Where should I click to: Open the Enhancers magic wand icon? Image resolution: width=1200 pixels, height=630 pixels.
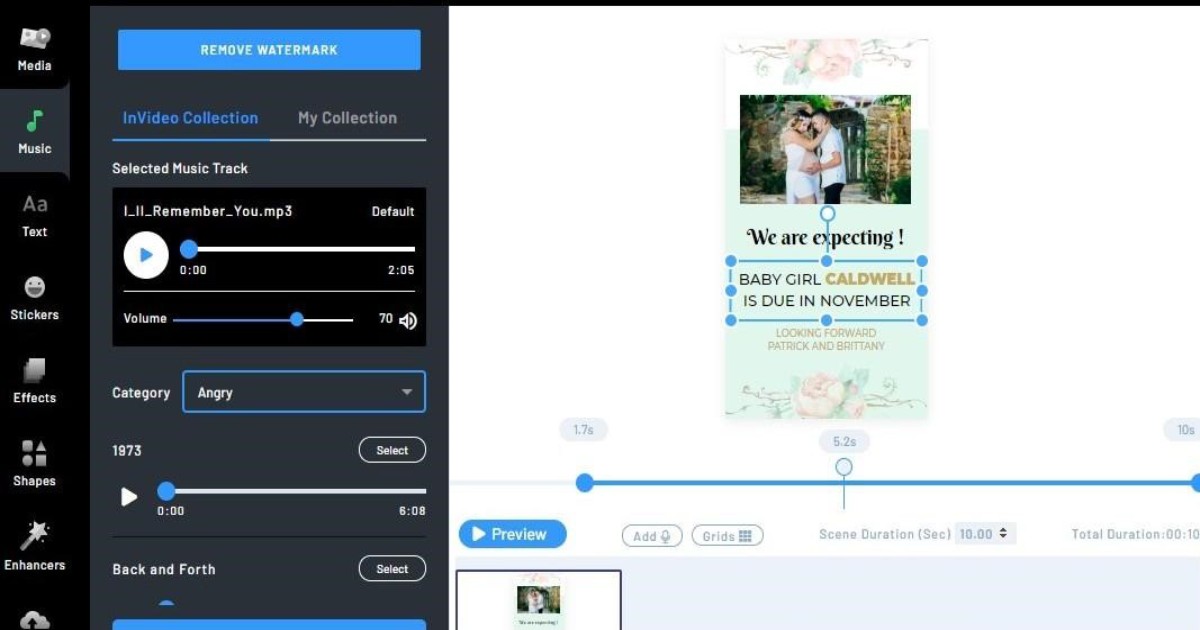tap(34, 537)
